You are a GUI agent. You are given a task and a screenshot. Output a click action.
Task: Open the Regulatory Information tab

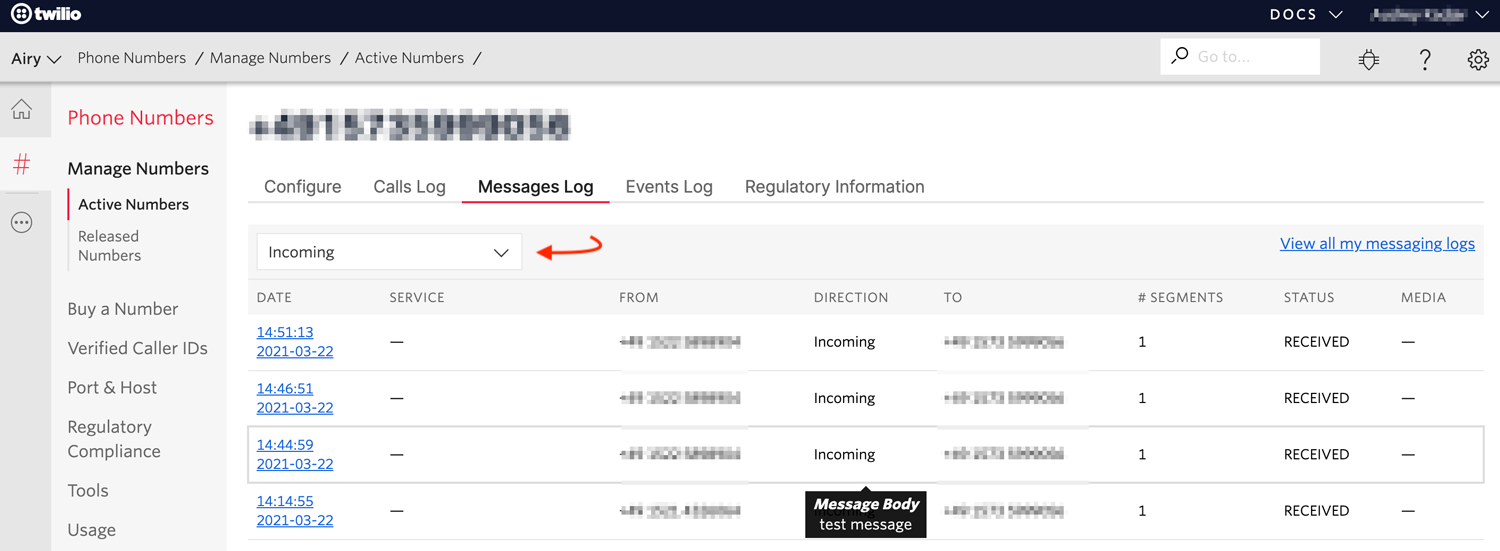pos(834,187)
